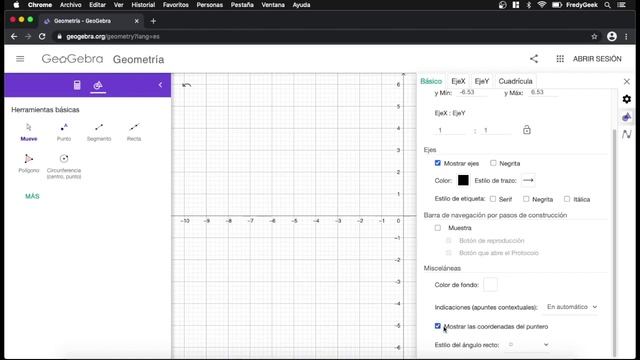Viewport: 640px width, 360px height.
Task: Open the GeoGebra hamburger menu
Action: click(x=20, y=59)
